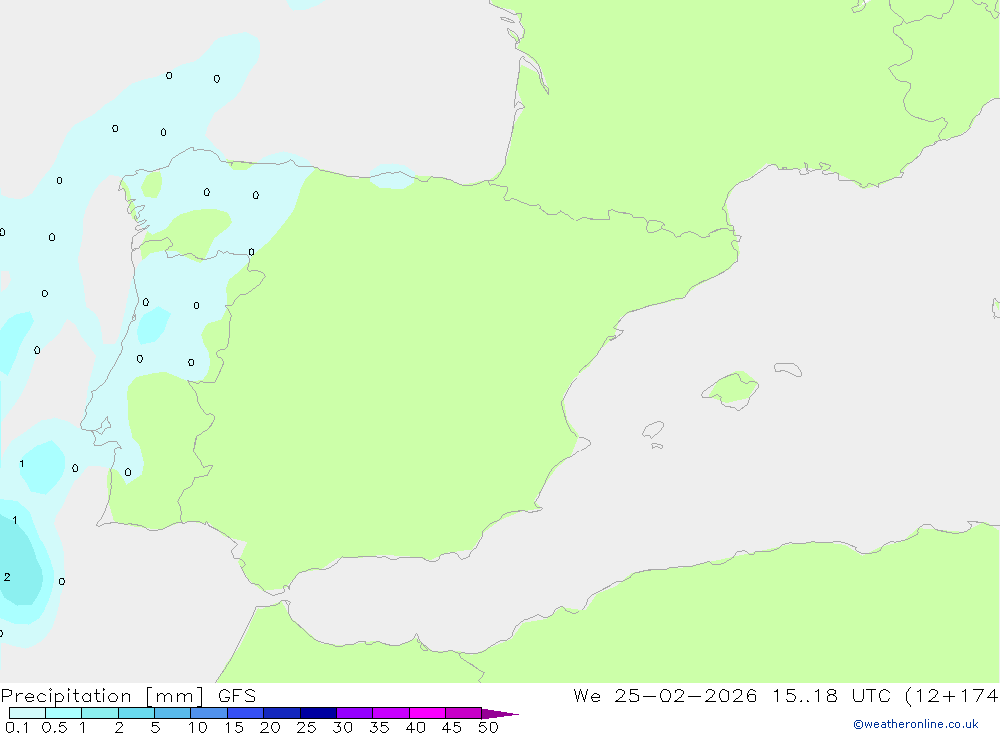Click the small rain patch on Spain's north coast

point(392,177)
